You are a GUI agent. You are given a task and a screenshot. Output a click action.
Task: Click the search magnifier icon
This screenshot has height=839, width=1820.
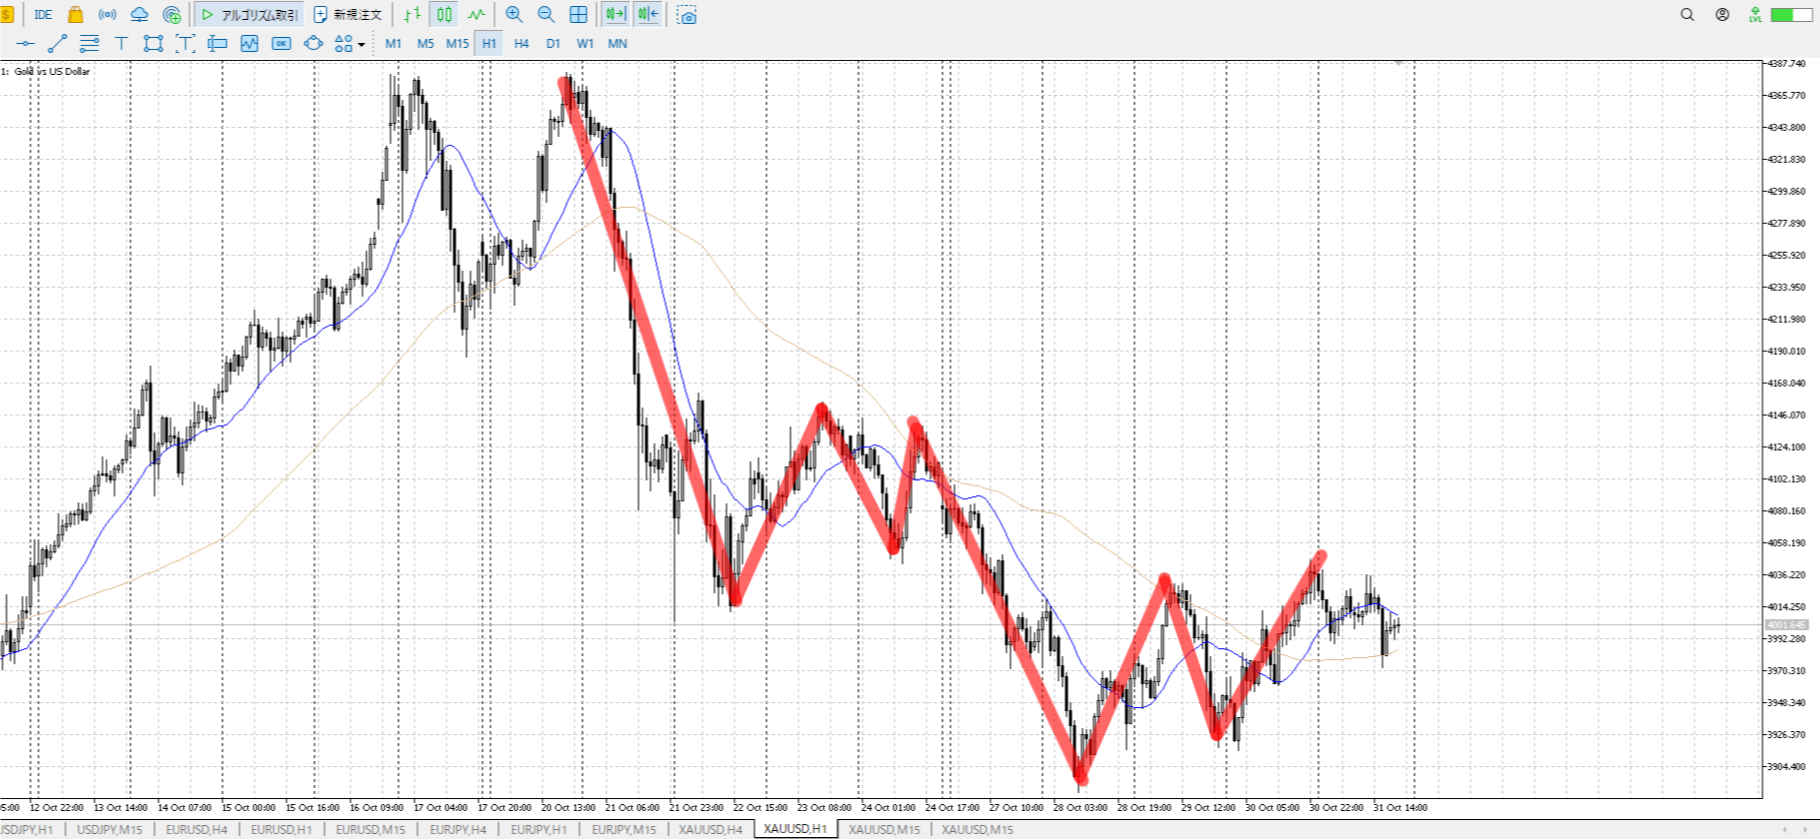(1687, 15)
